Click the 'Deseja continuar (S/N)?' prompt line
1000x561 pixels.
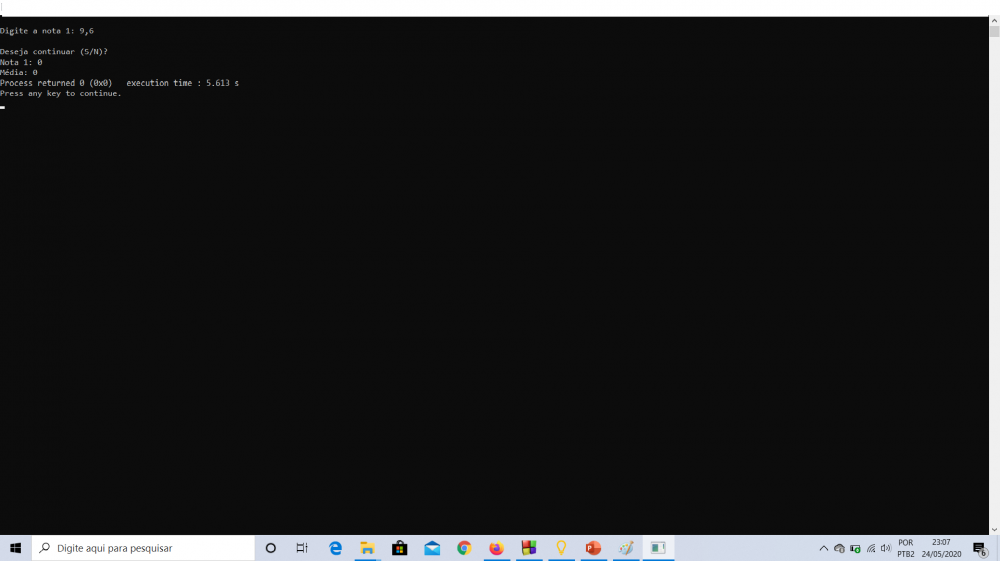click(x=54, y=52)
